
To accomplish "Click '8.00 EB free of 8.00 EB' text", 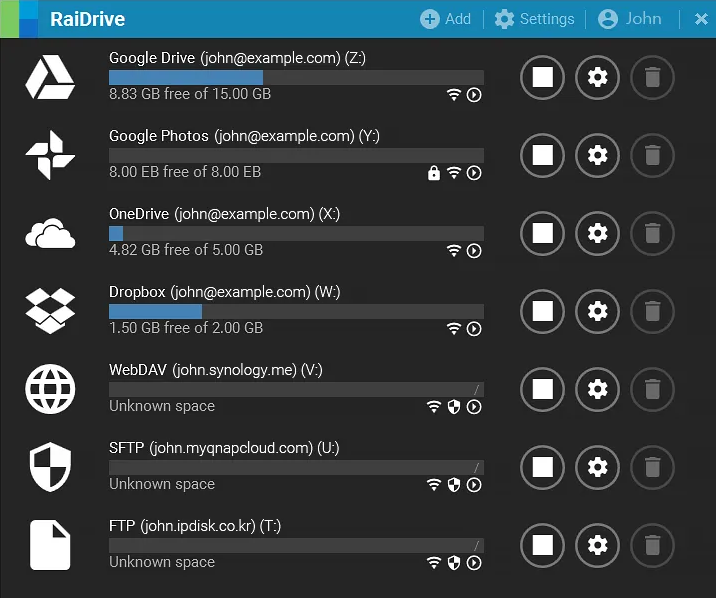I will click(x=185, y=172).
